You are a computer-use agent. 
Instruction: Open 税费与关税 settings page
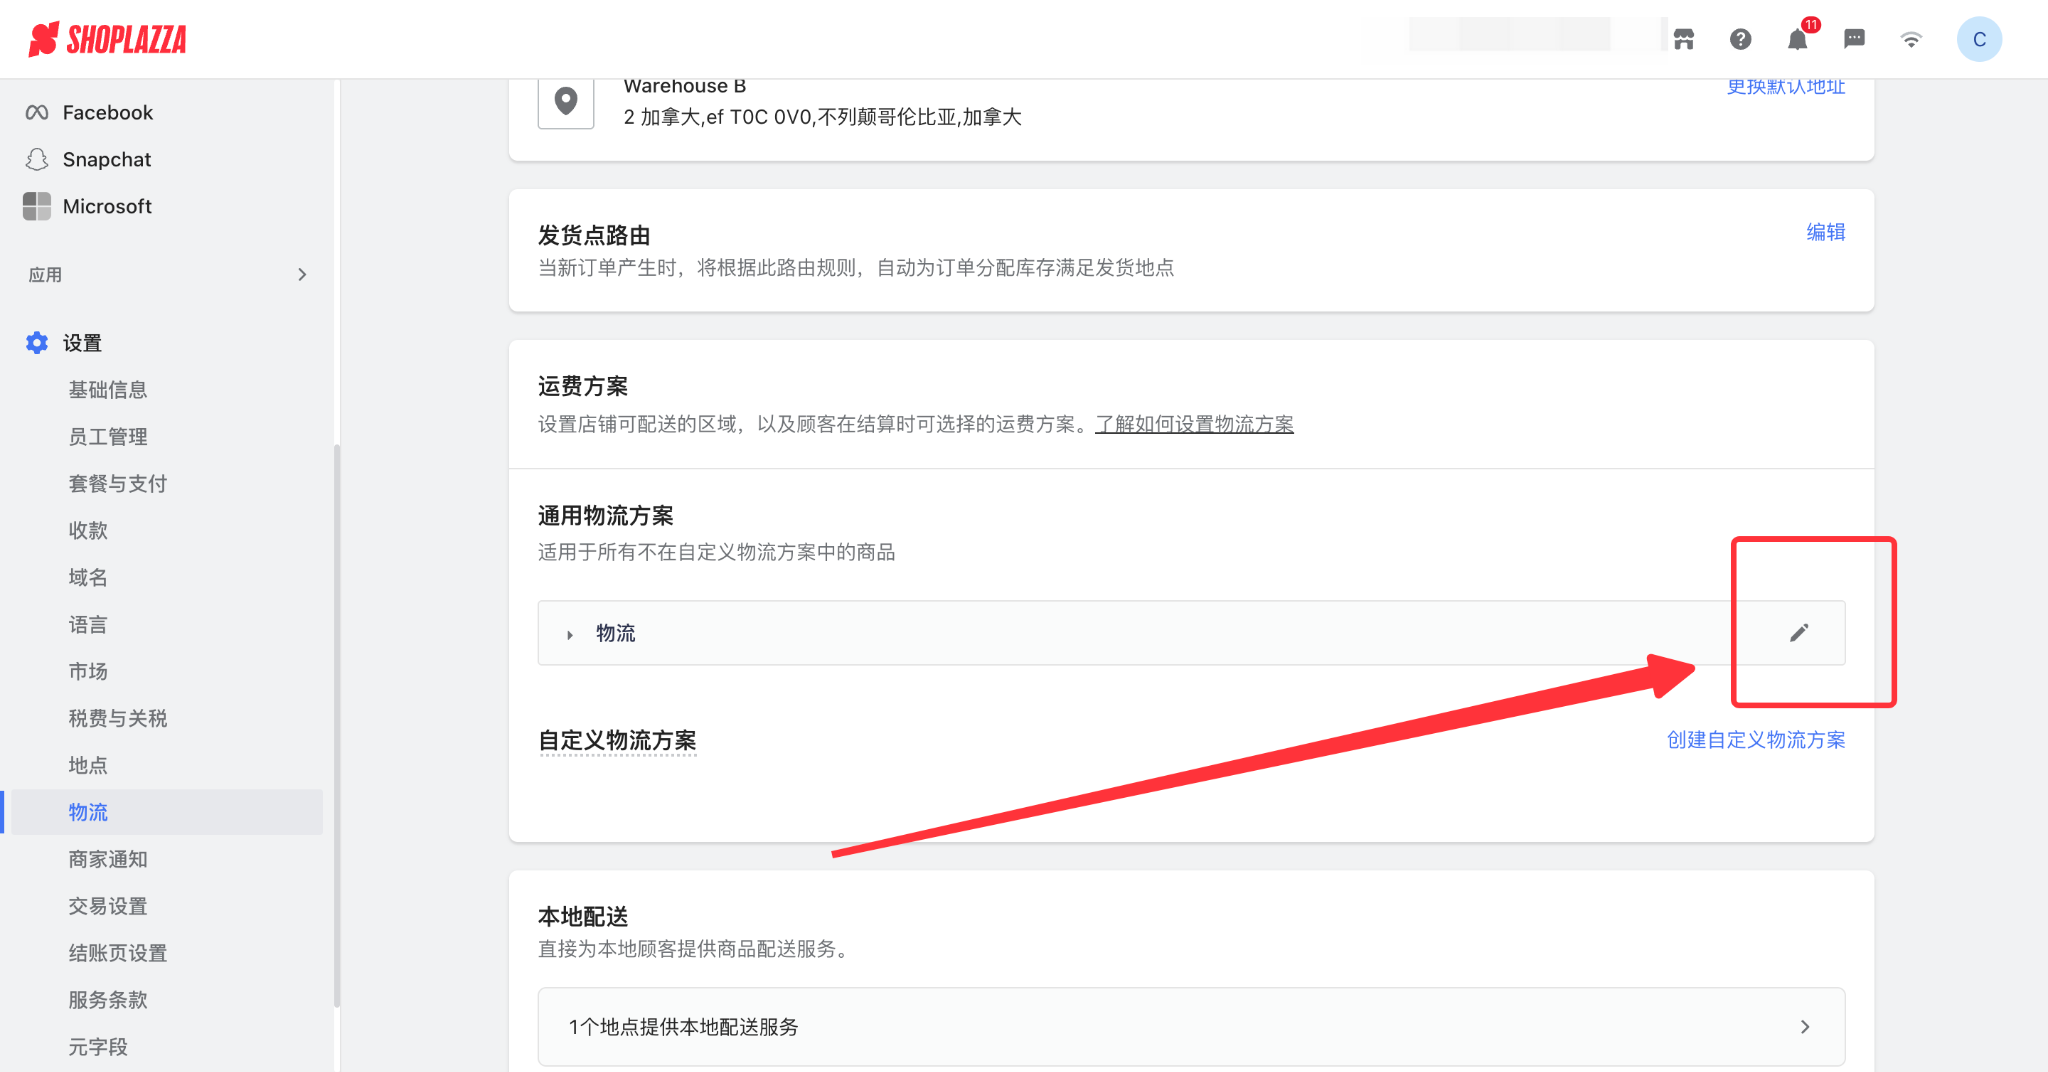pyautogui.click(x=118, y=718)
